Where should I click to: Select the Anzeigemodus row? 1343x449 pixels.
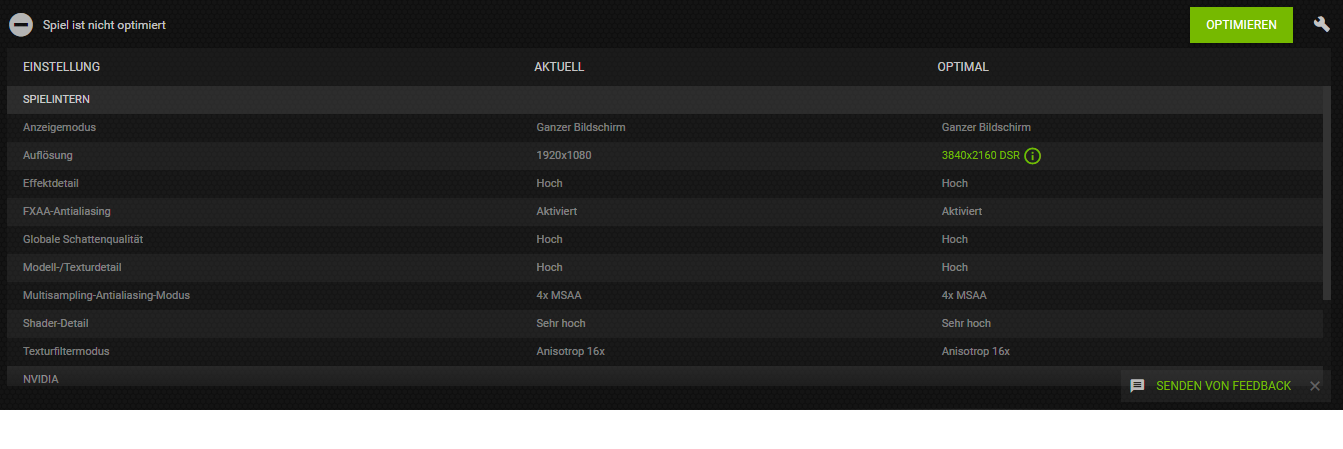[663, 128]
